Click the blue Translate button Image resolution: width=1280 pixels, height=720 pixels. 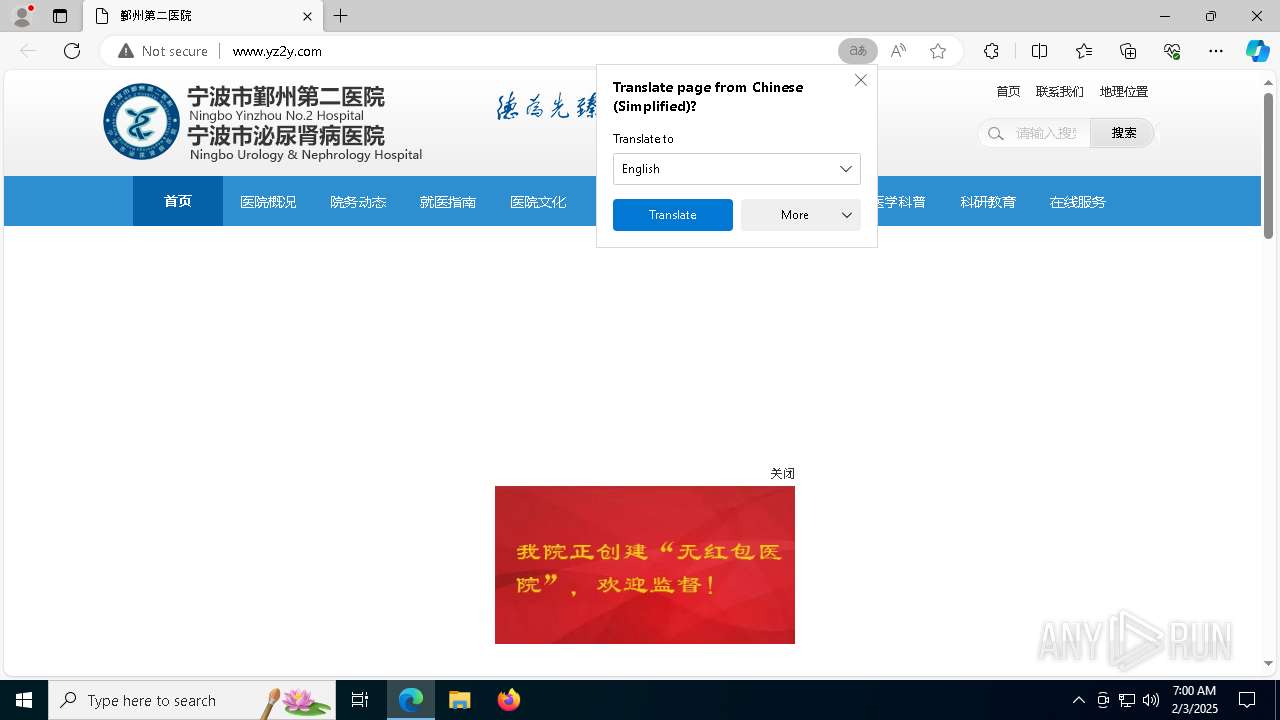point(673,215)
